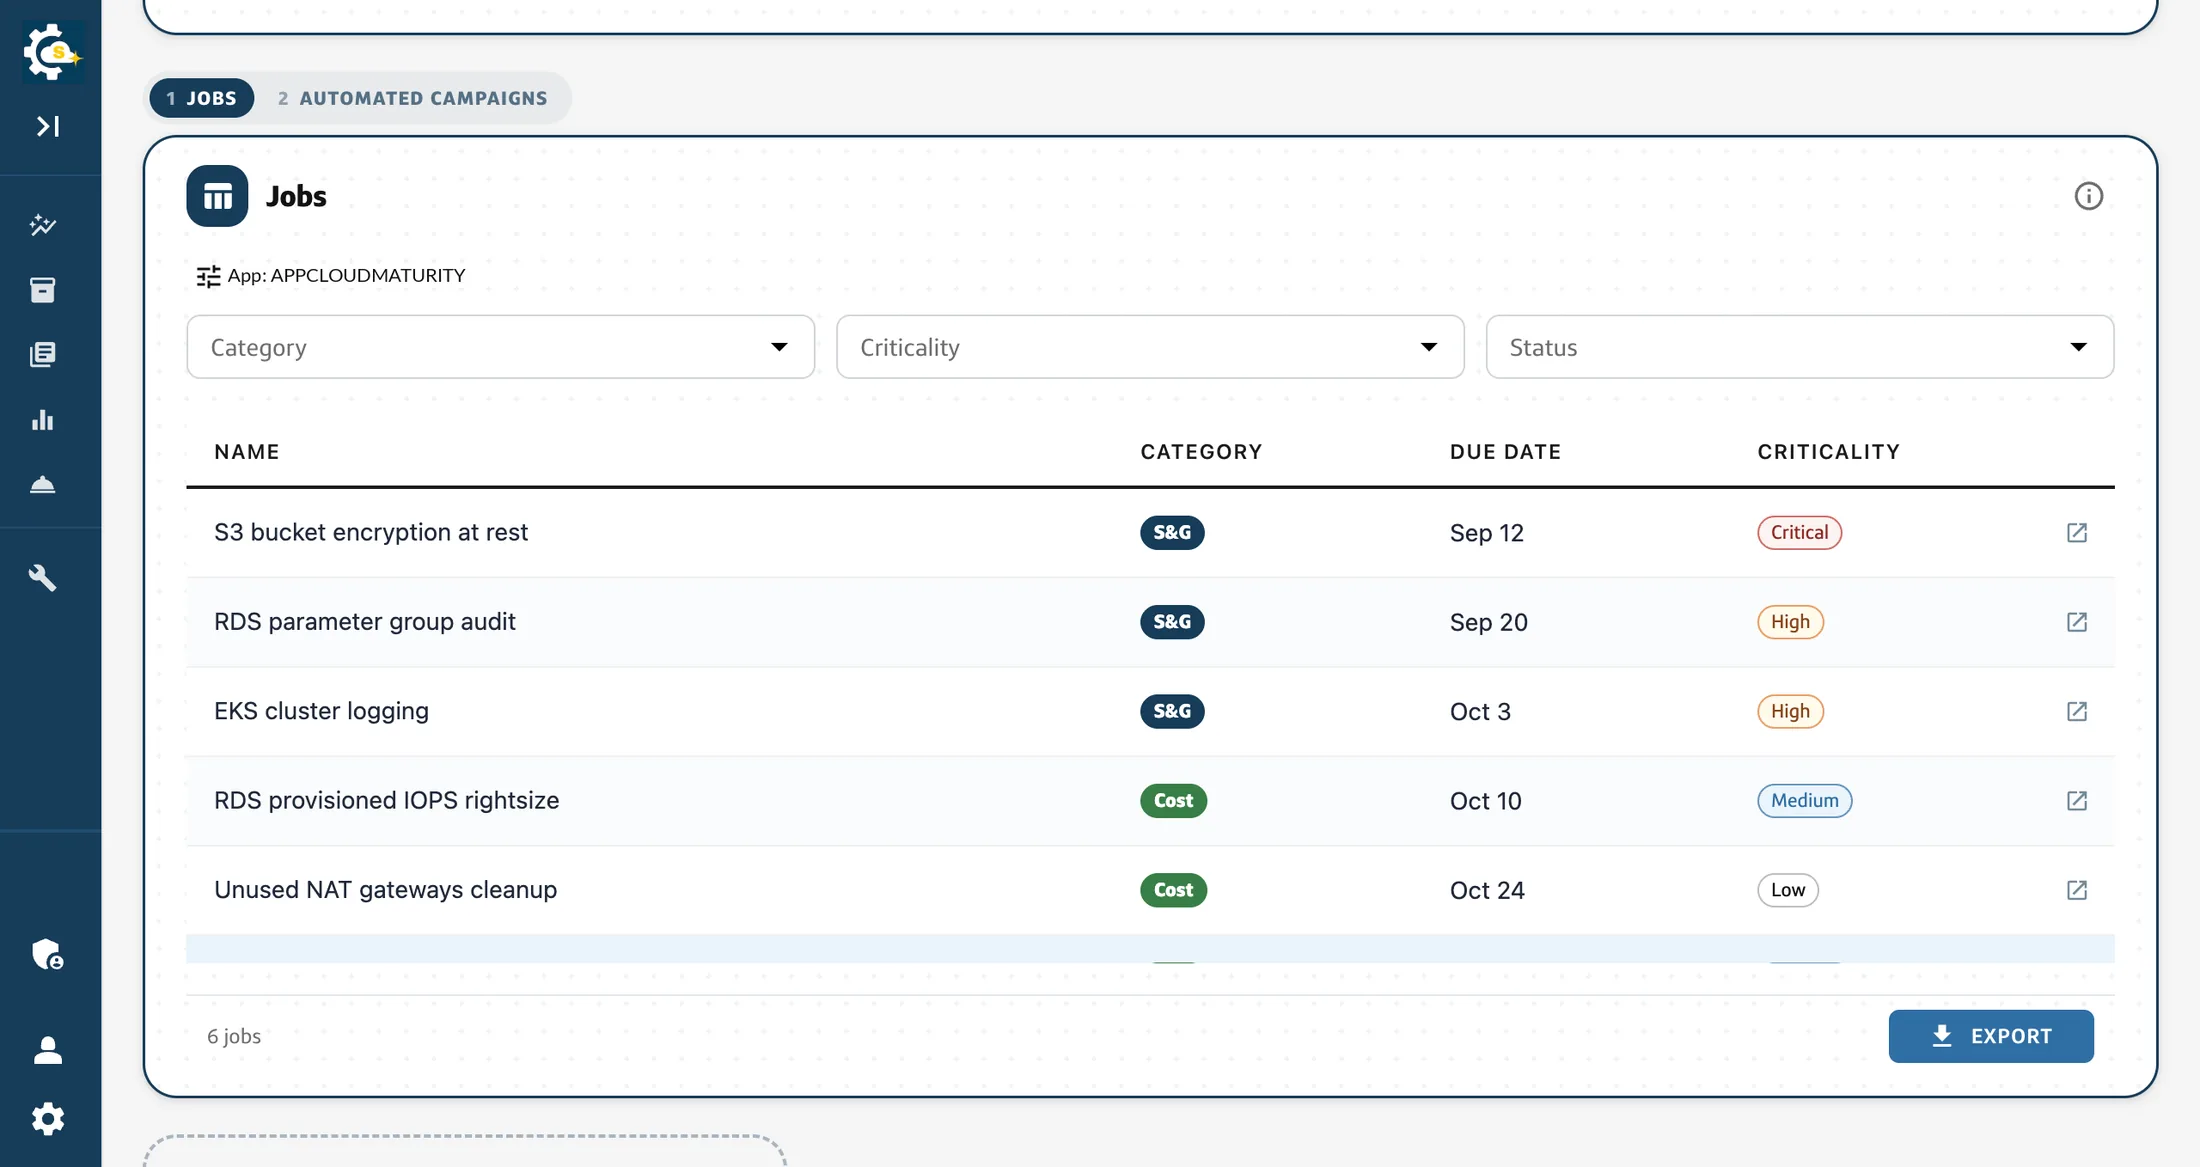Click the Critical criticality badge
Viewport: 2200px width, 1167px height.
pos(1799,533)
